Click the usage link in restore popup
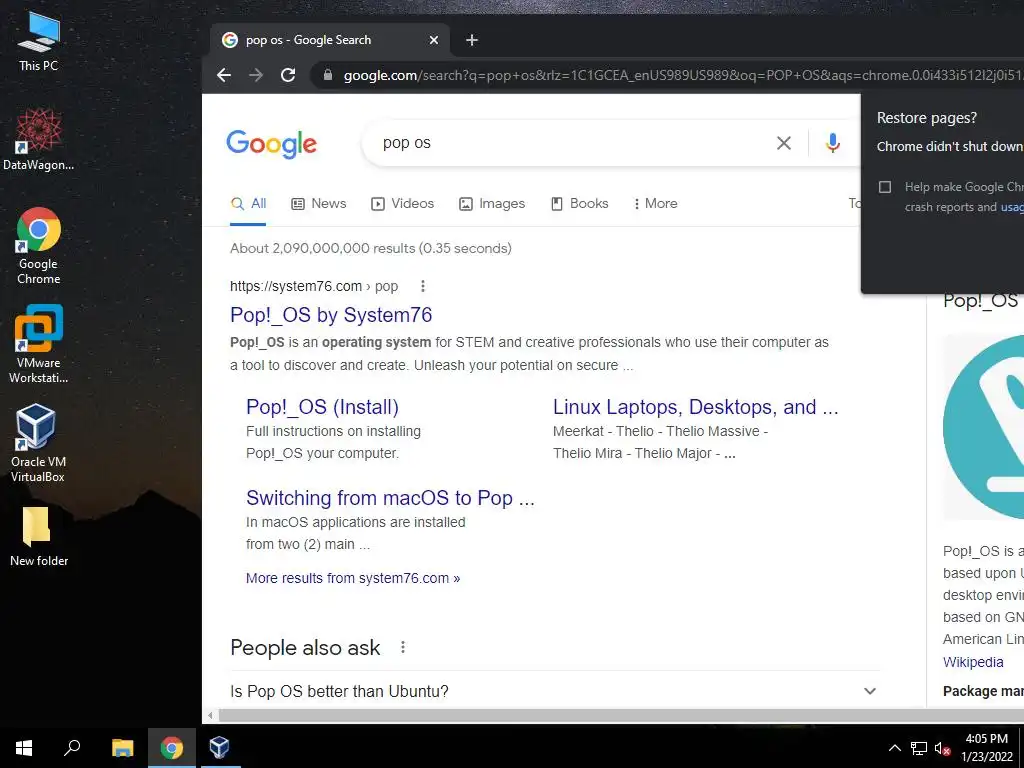 pyautogui.click(x=1012, y=207)
